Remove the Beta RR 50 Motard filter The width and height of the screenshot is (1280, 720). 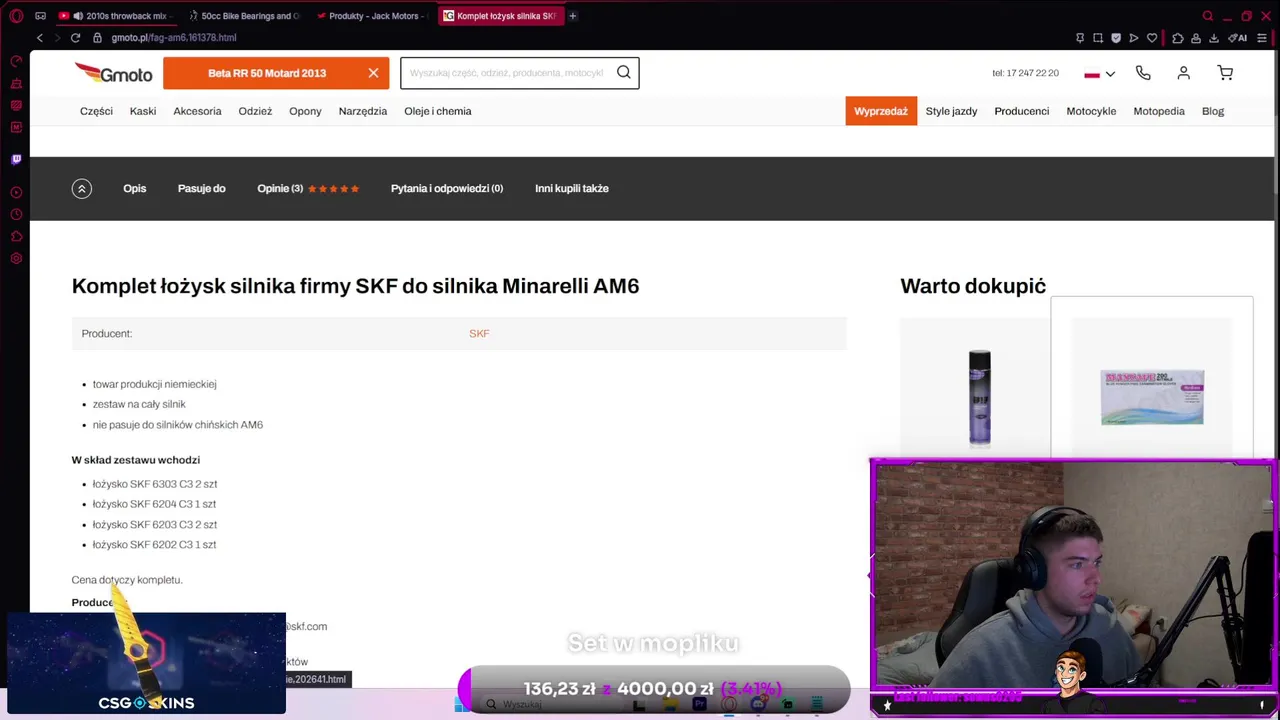[373, 73]
